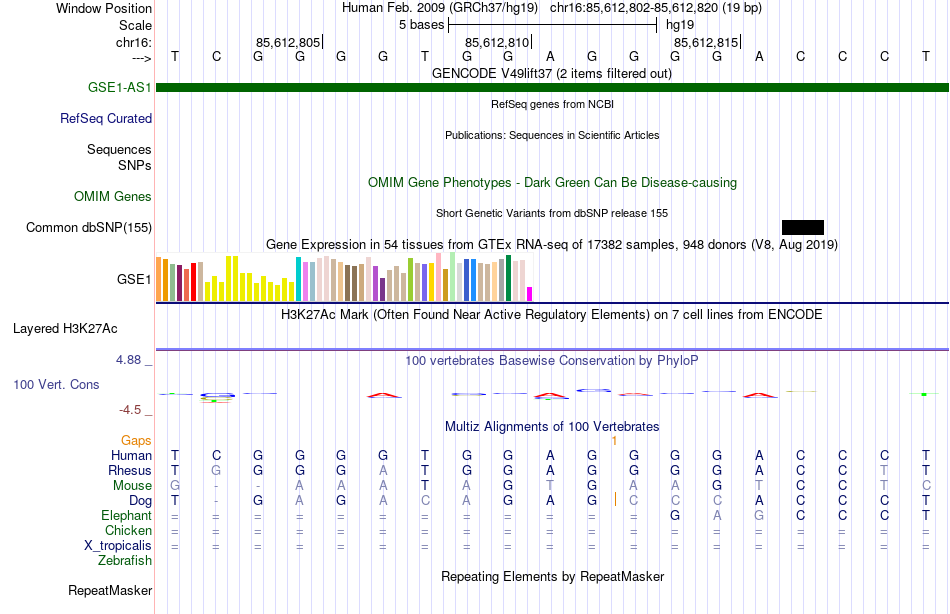Click the GENCODE V49lift37 track title
The height and width of the screenshot is (614, 950).
click(552, 73)
